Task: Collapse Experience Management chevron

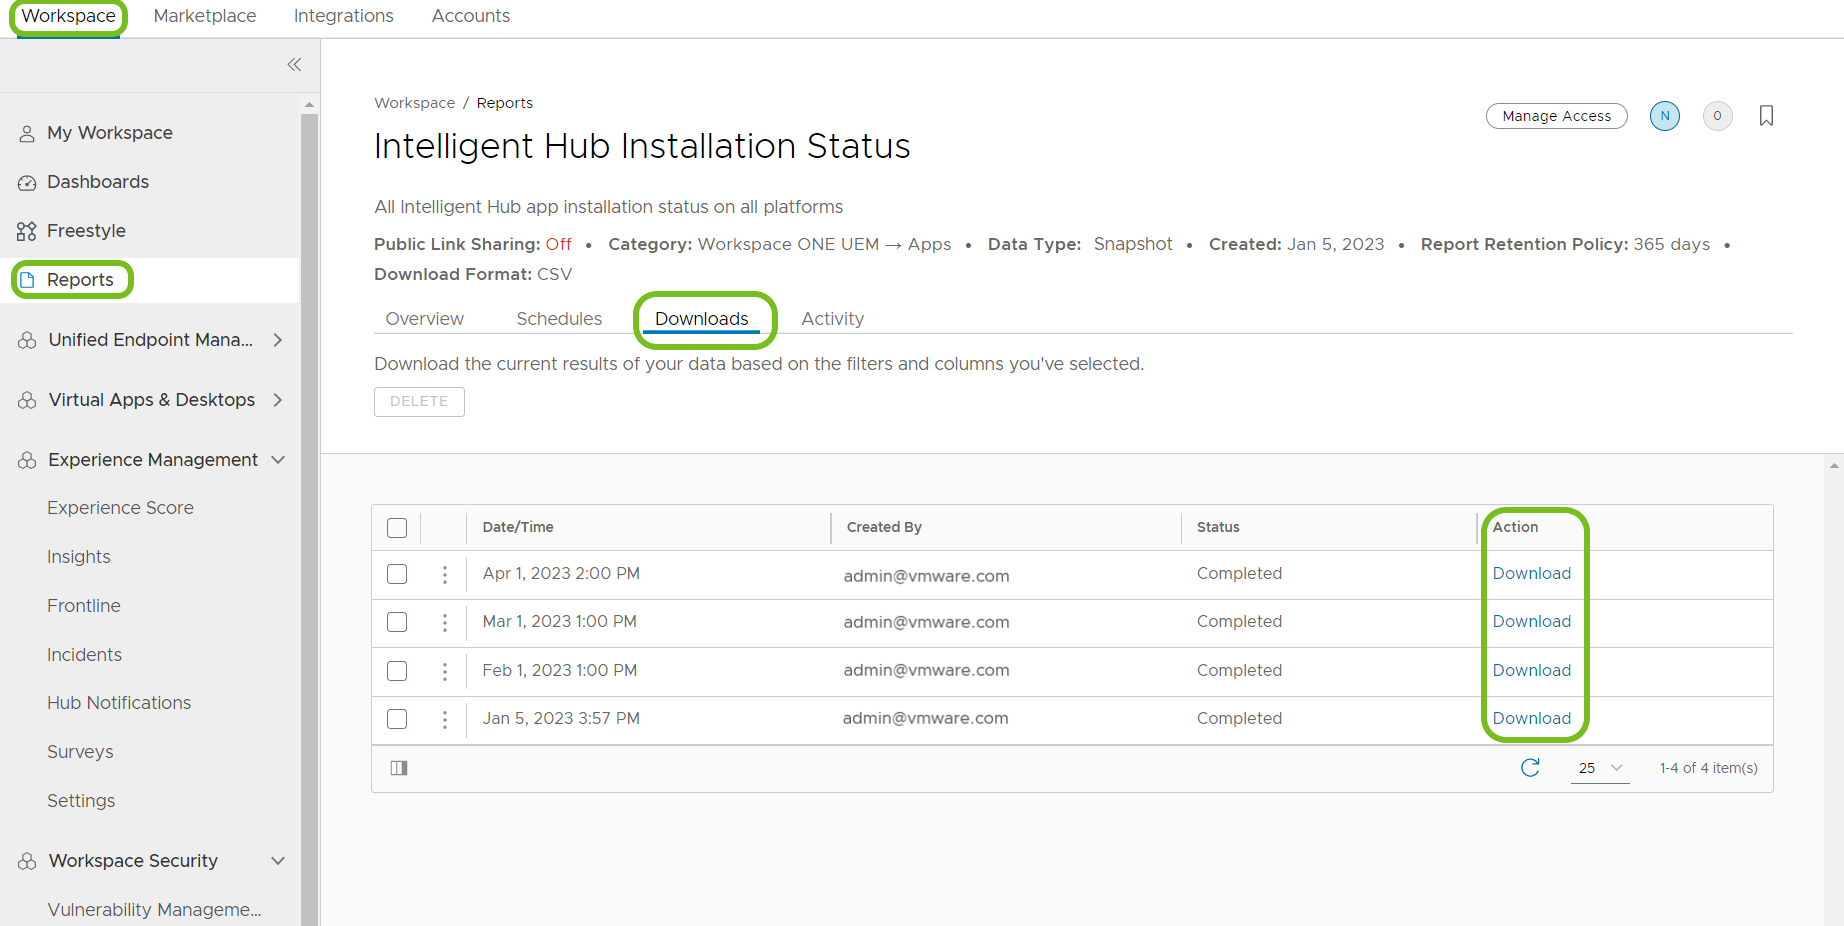Action: 278,460
